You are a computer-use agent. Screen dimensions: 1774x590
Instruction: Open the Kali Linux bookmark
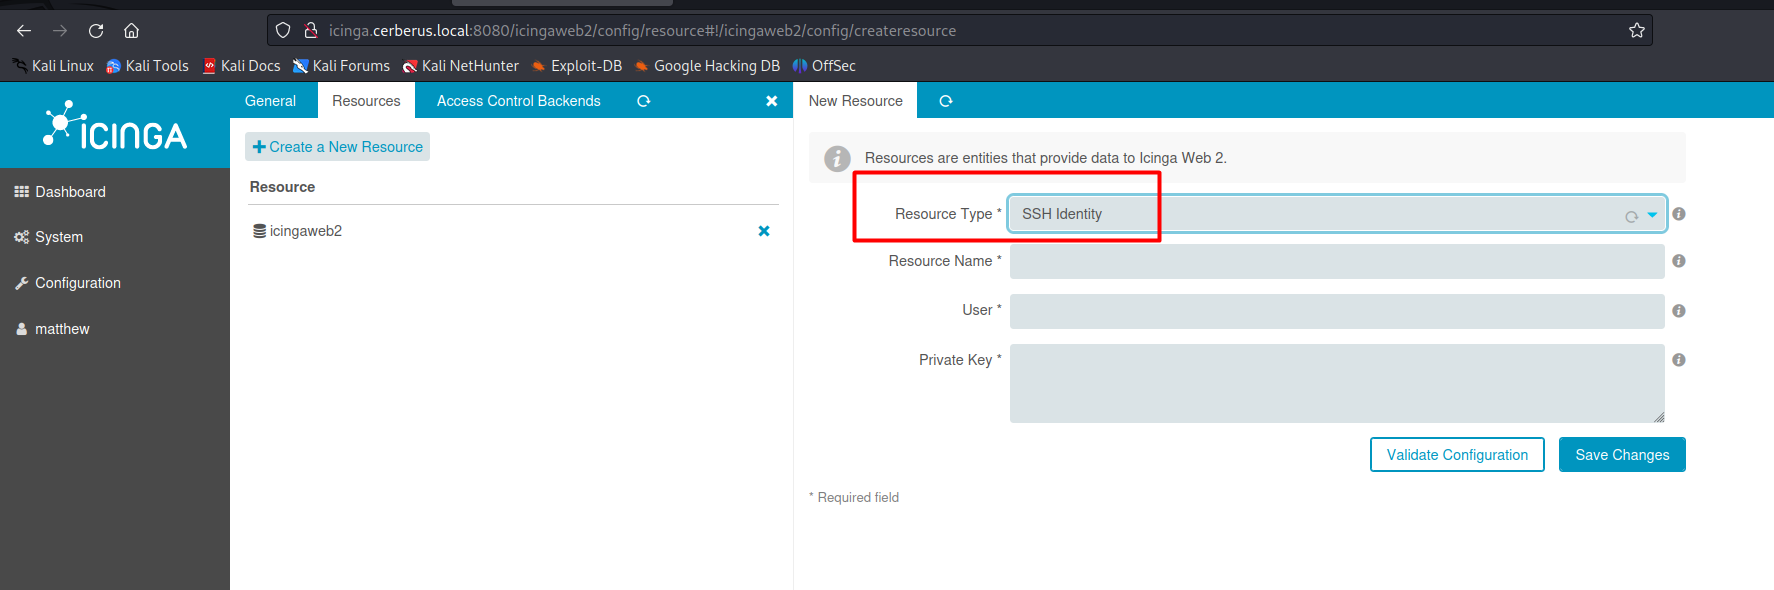pyautogui.click(x=53, y=66)
